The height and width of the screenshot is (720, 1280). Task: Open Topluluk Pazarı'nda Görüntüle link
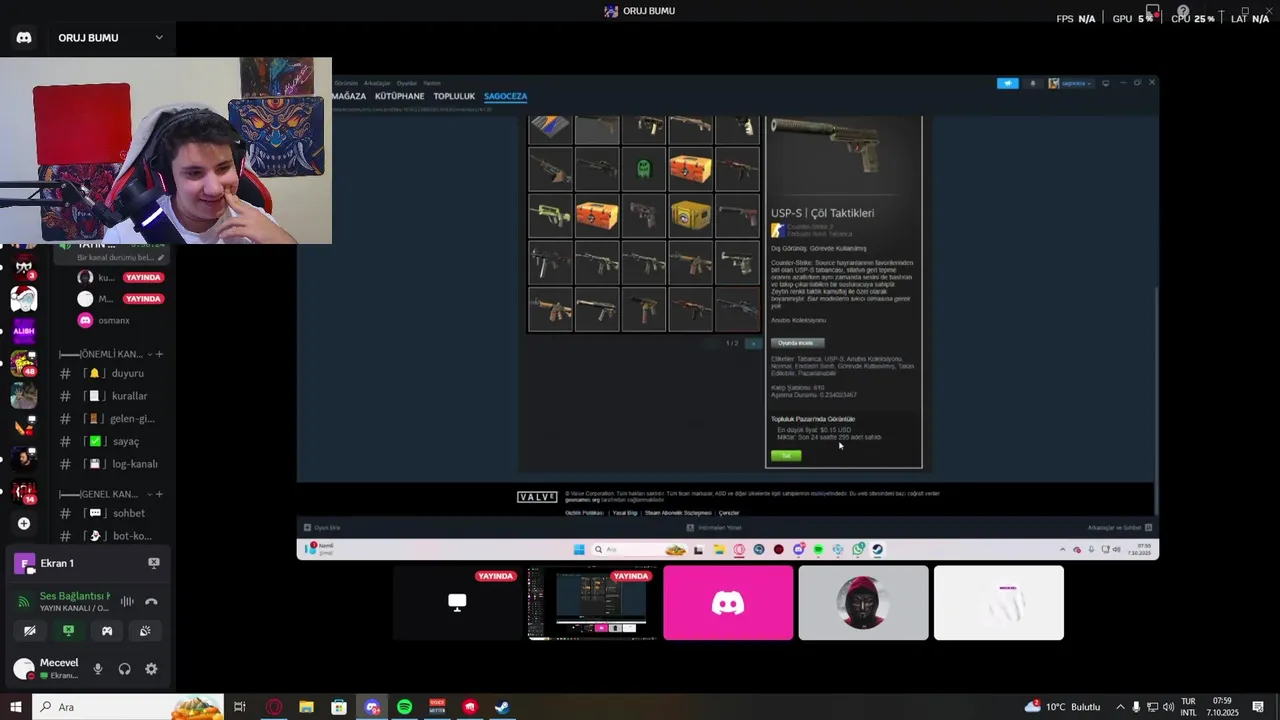[813, 419]
